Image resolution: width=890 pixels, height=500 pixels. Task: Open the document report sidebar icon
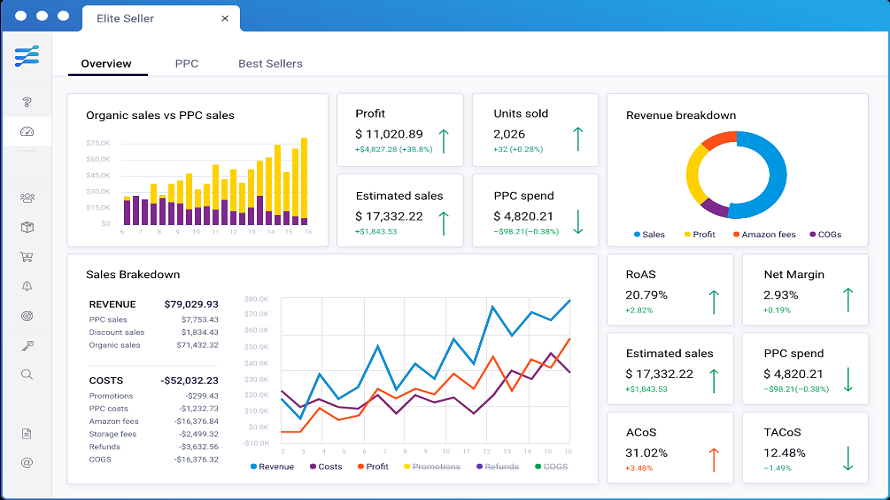[x=27, y=434]
